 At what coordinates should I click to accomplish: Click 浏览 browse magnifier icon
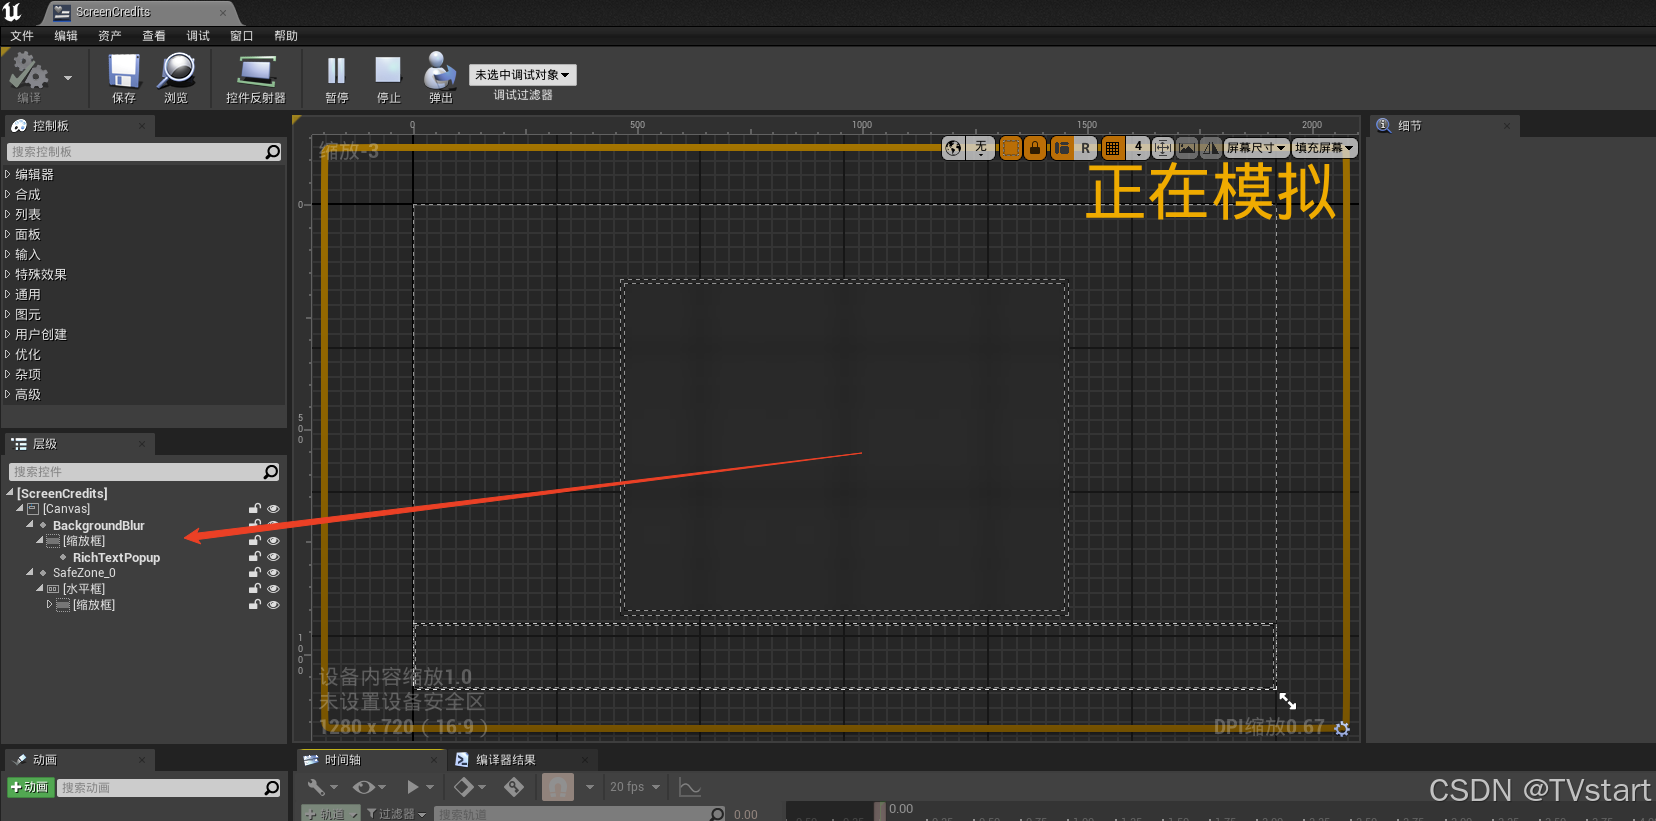(x=176, y=77)
